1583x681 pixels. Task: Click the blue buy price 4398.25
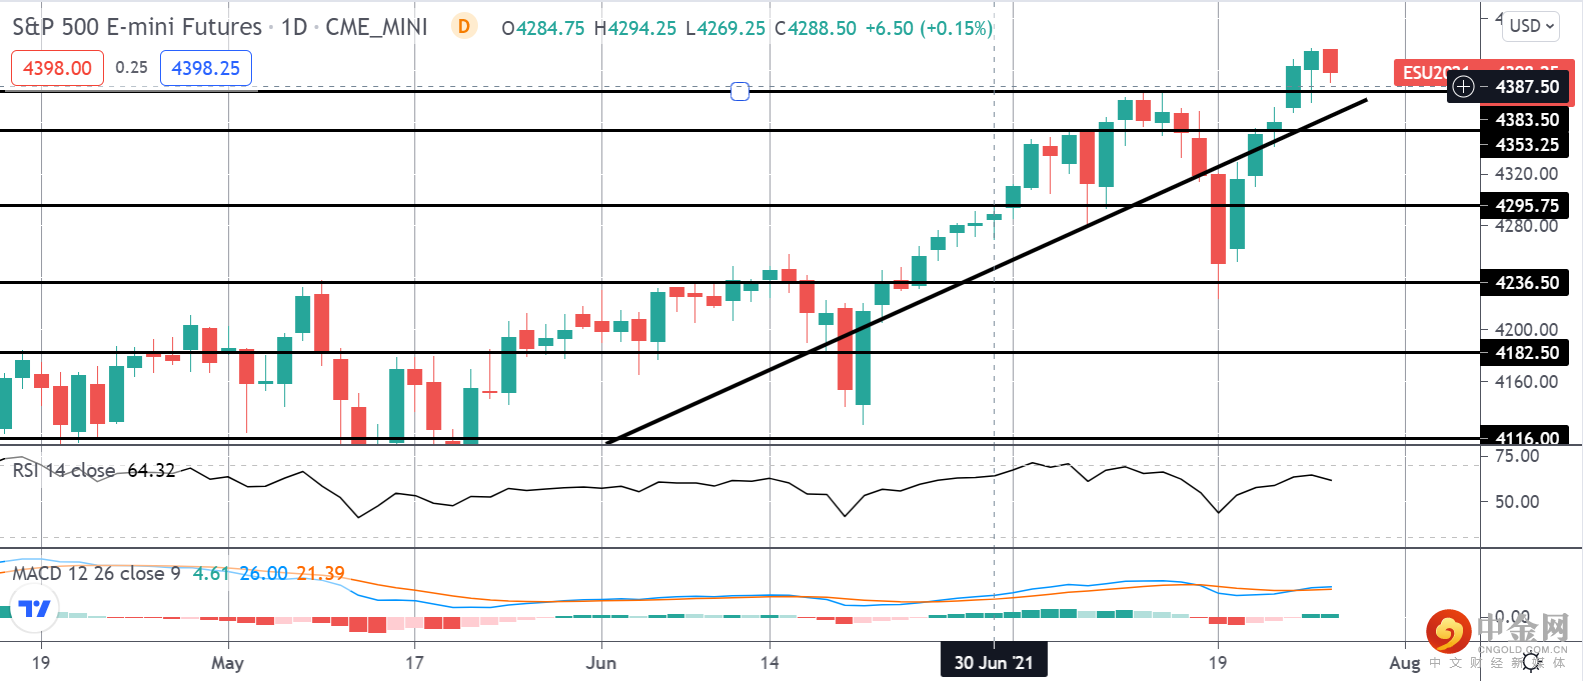pos(206,68)
